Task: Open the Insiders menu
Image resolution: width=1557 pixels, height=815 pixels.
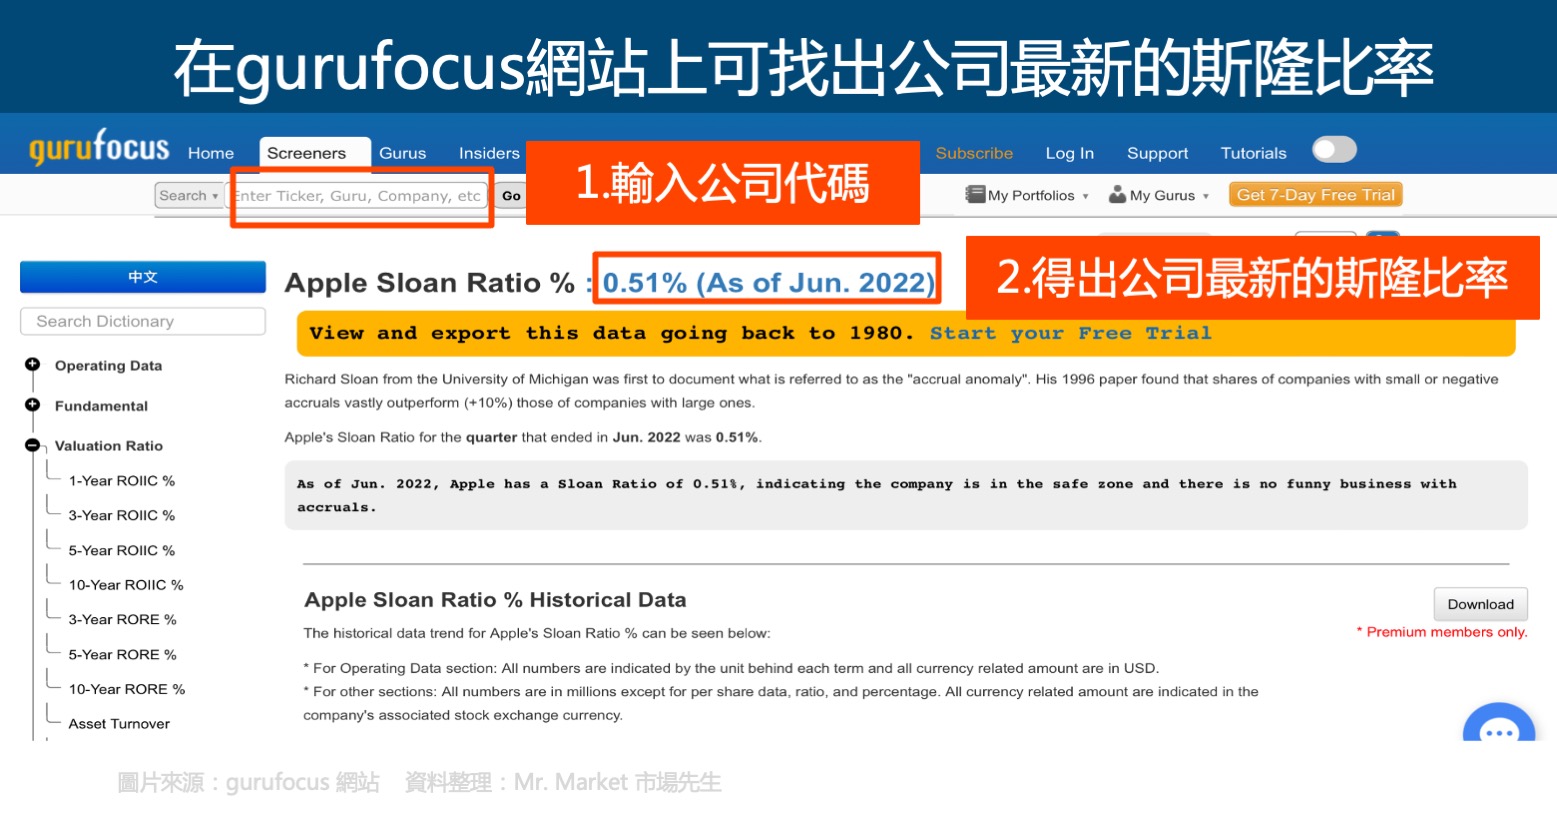Action: pos(489,153)
